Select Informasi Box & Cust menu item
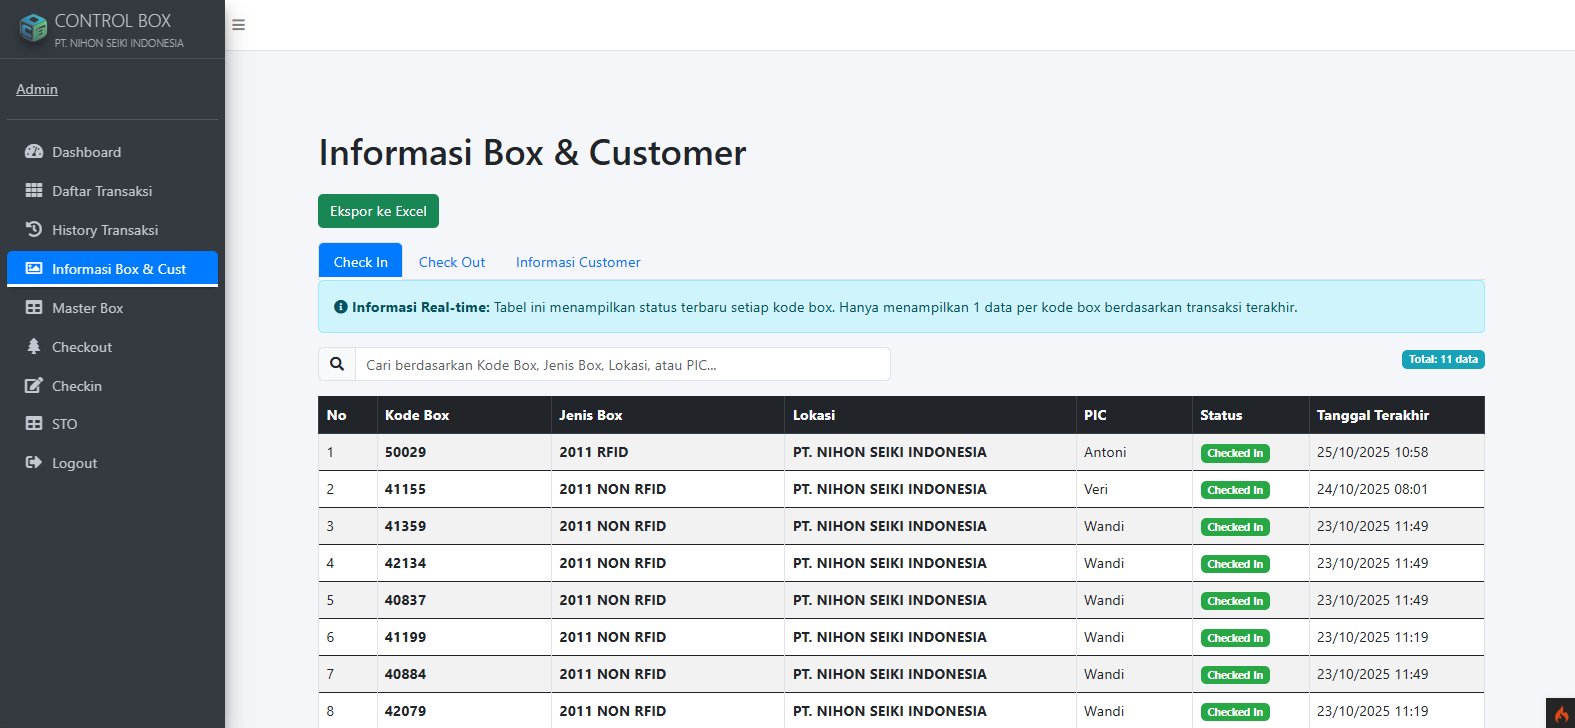 [118, 269]
